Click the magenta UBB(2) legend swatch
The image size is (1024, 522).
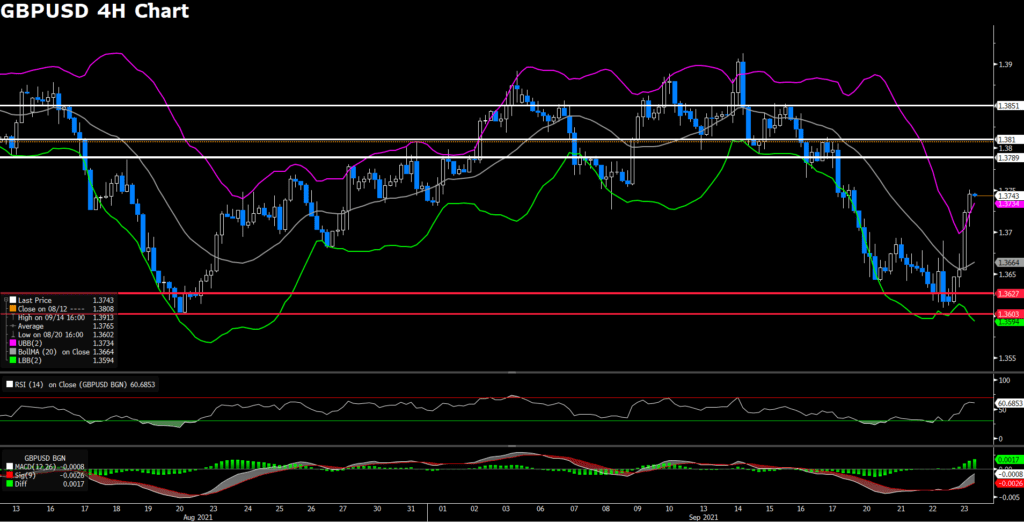[x=13, y=343]
